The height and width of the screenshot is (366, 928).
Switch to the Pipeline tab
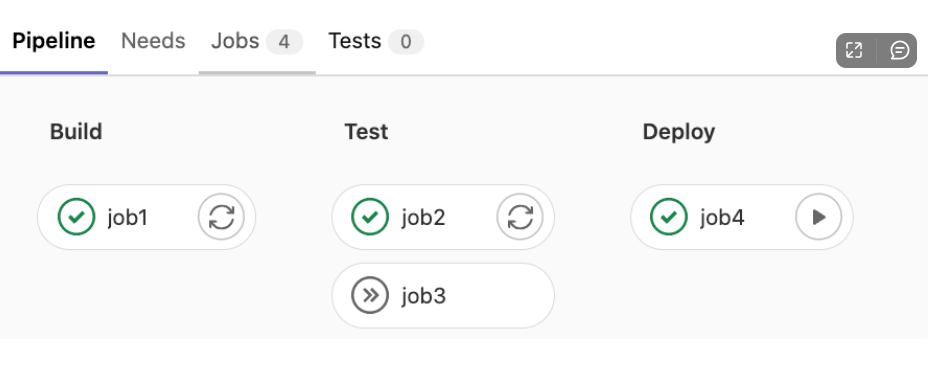(x=54, y=41)
